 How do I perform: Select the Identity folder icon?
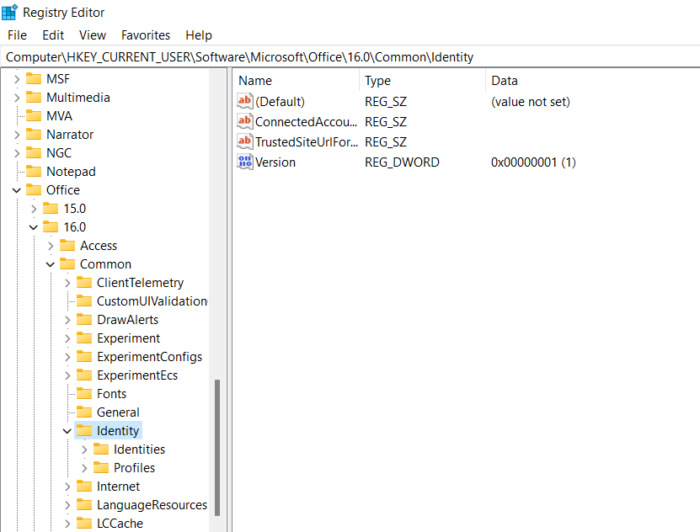84,431
